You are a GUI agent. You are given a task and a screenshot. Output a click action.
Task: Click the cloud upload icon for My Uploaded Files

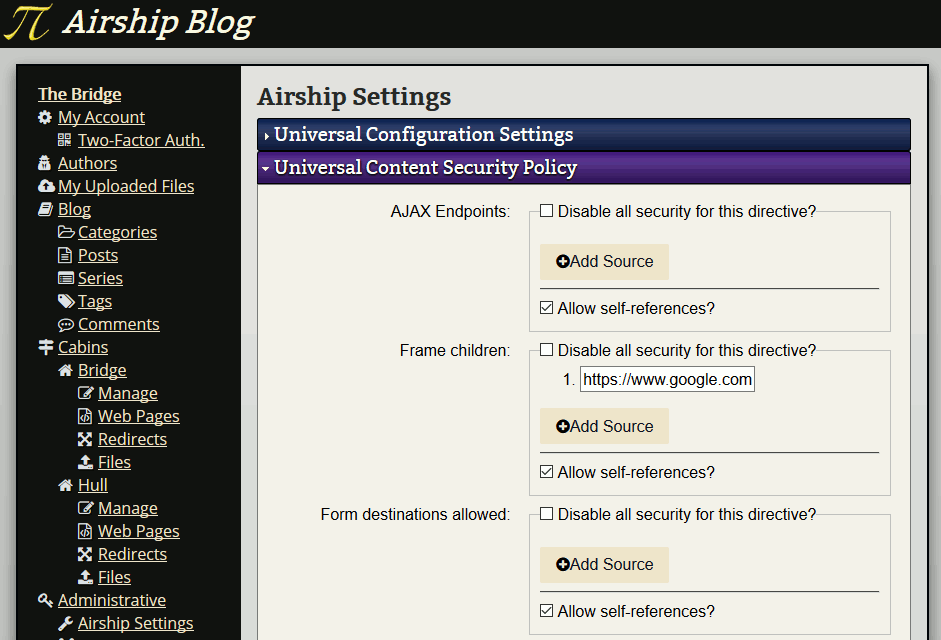pyautogui.click(x=46, y=186)
